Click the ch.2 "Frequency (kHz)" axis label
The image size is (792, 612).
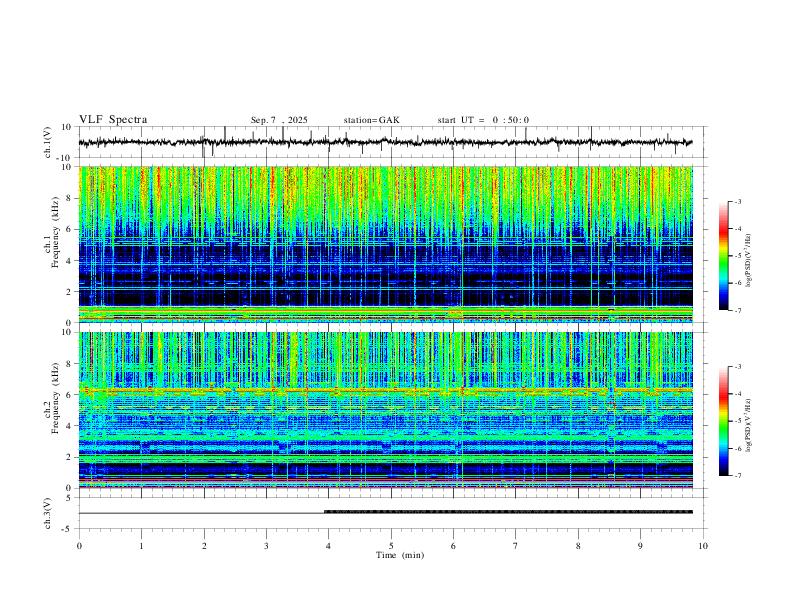(x=55, y=398)
